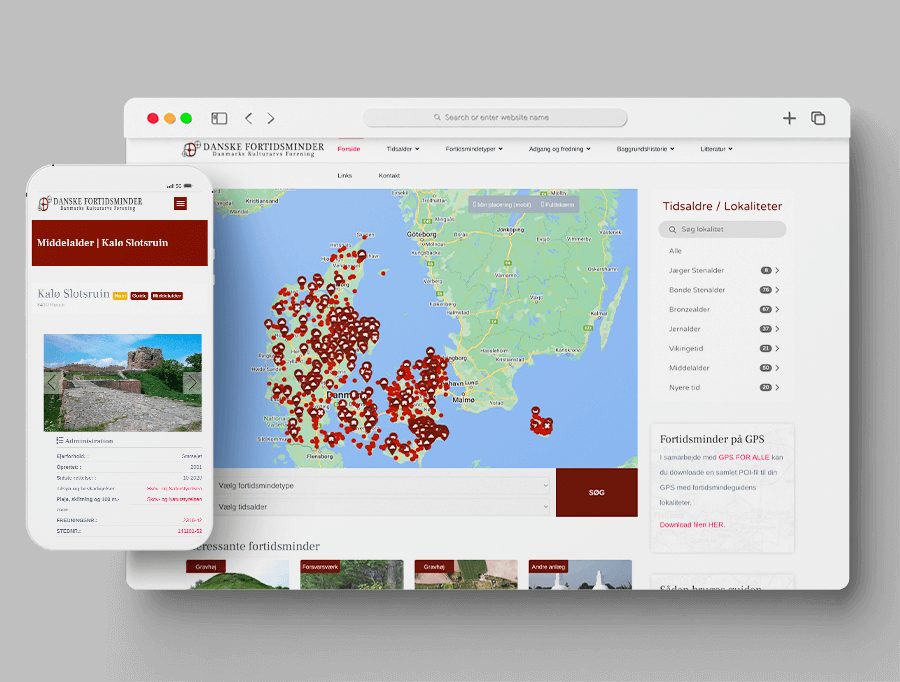The height and width of the screenshot is (682, 900).
Task: Show next photo of Kalø Slotsruin
Action: [x=191, y=383]
